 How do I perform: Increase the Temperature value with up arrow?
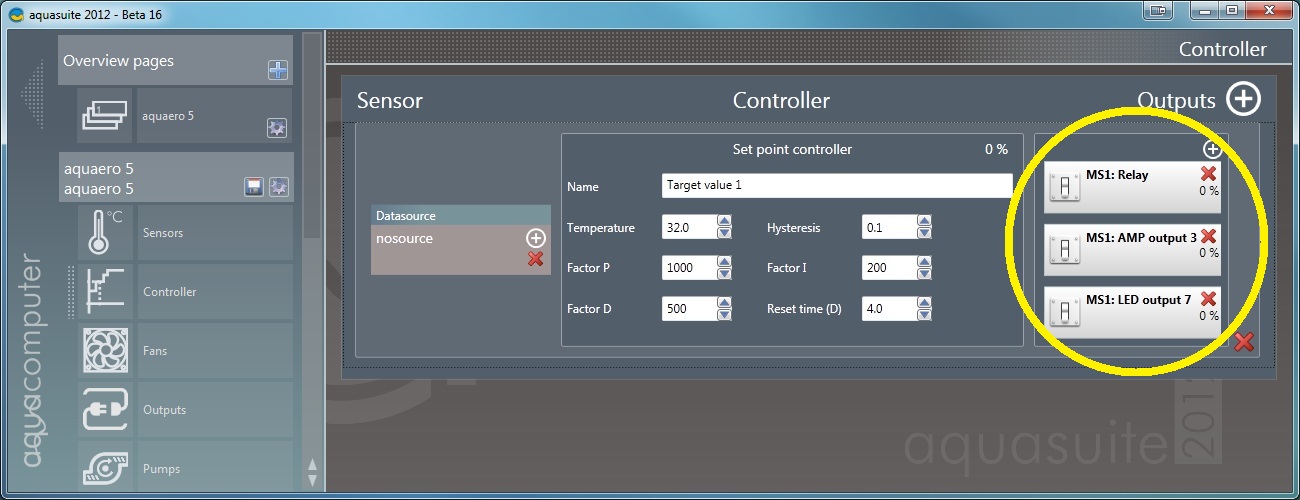(x=724, y=222)
